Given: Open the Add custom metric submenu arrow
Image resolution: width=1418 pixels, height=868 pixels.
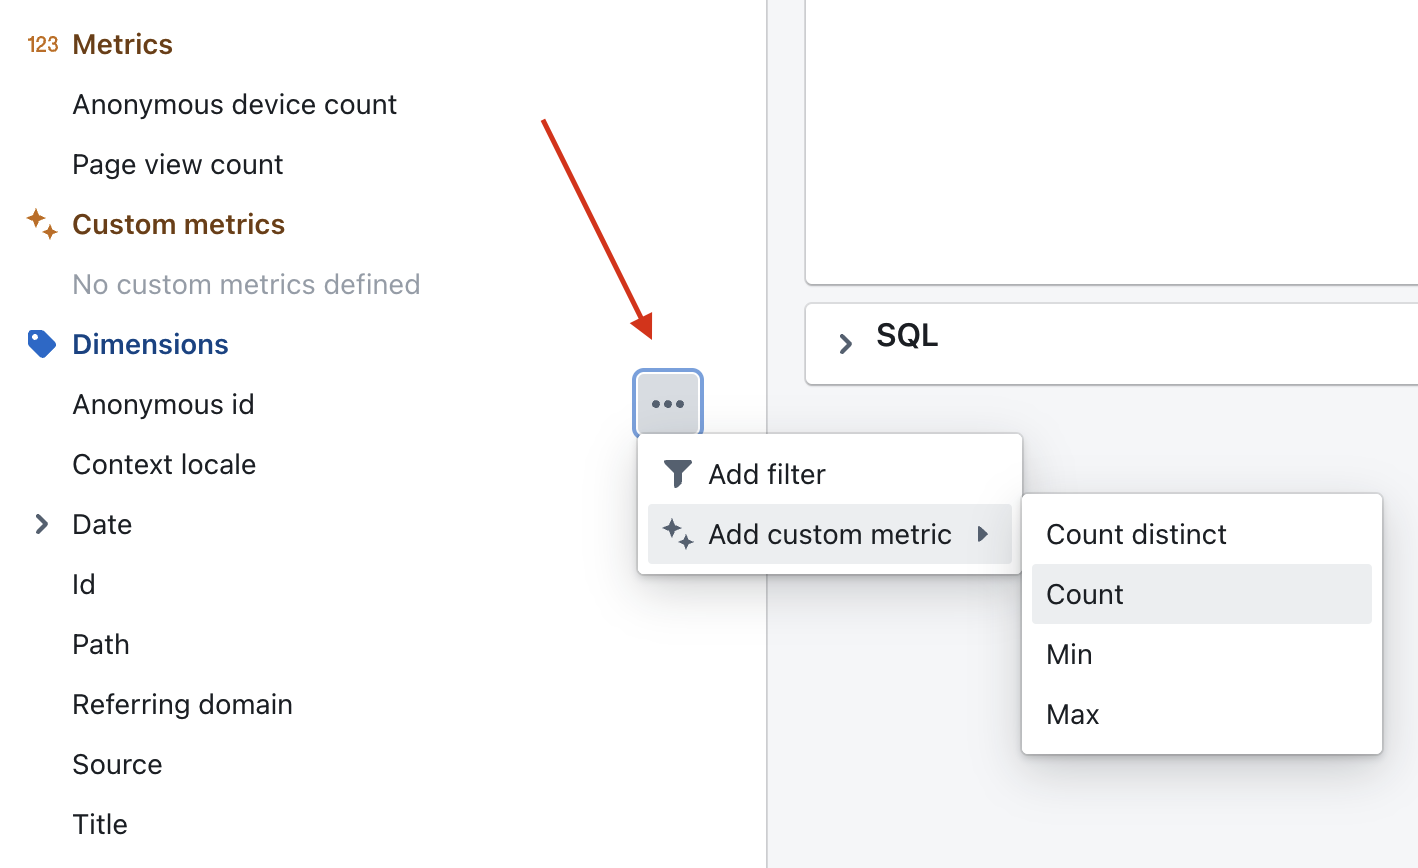Looking at the screenshot, I should point(983,534).
